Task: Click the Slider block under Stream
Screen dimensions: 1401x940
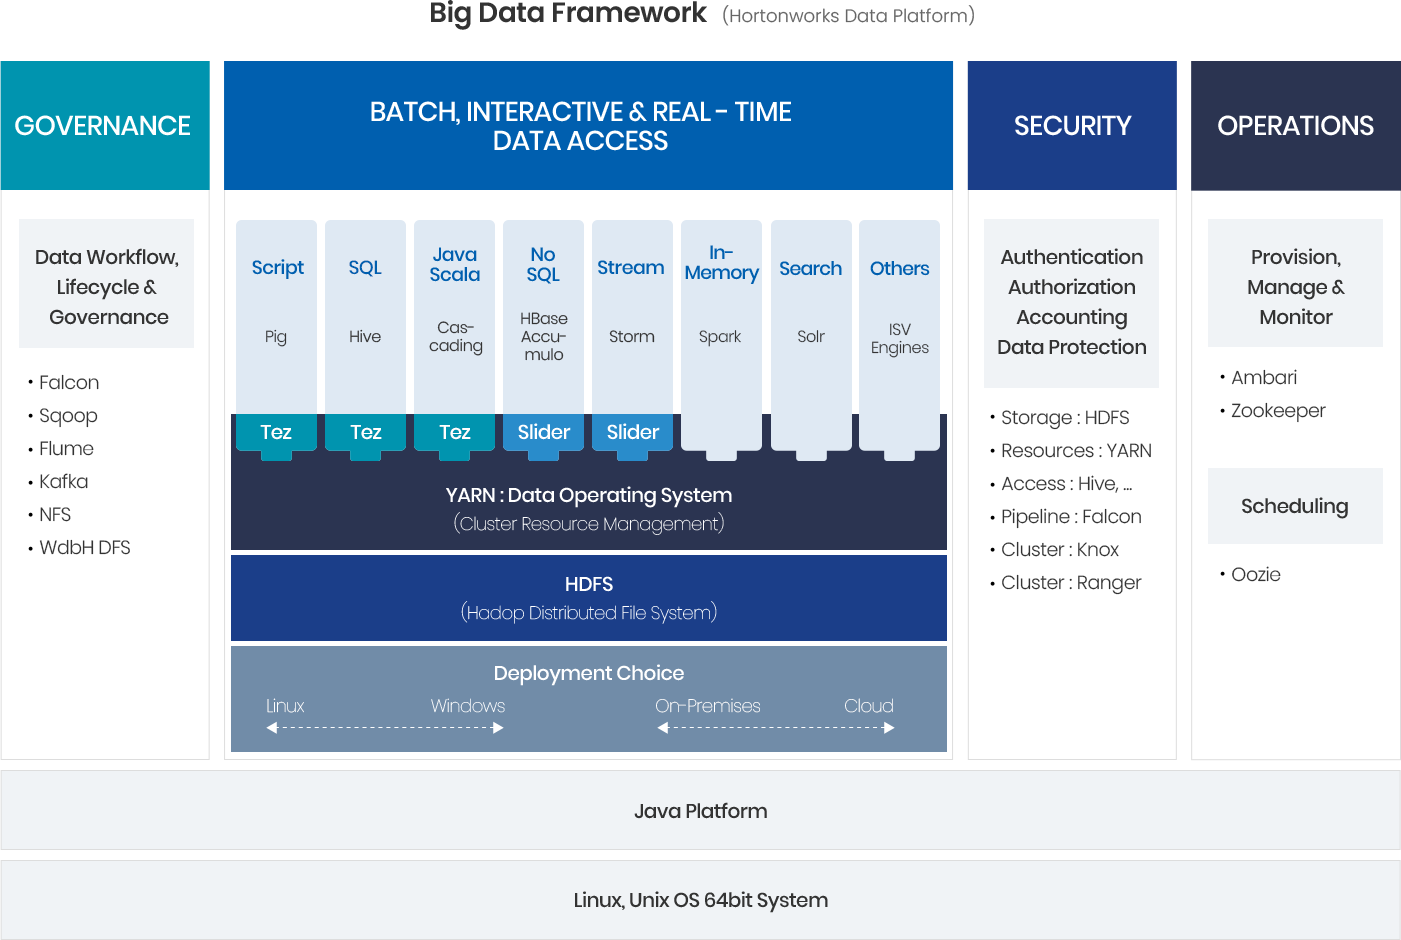Action: tap(632, 433)
